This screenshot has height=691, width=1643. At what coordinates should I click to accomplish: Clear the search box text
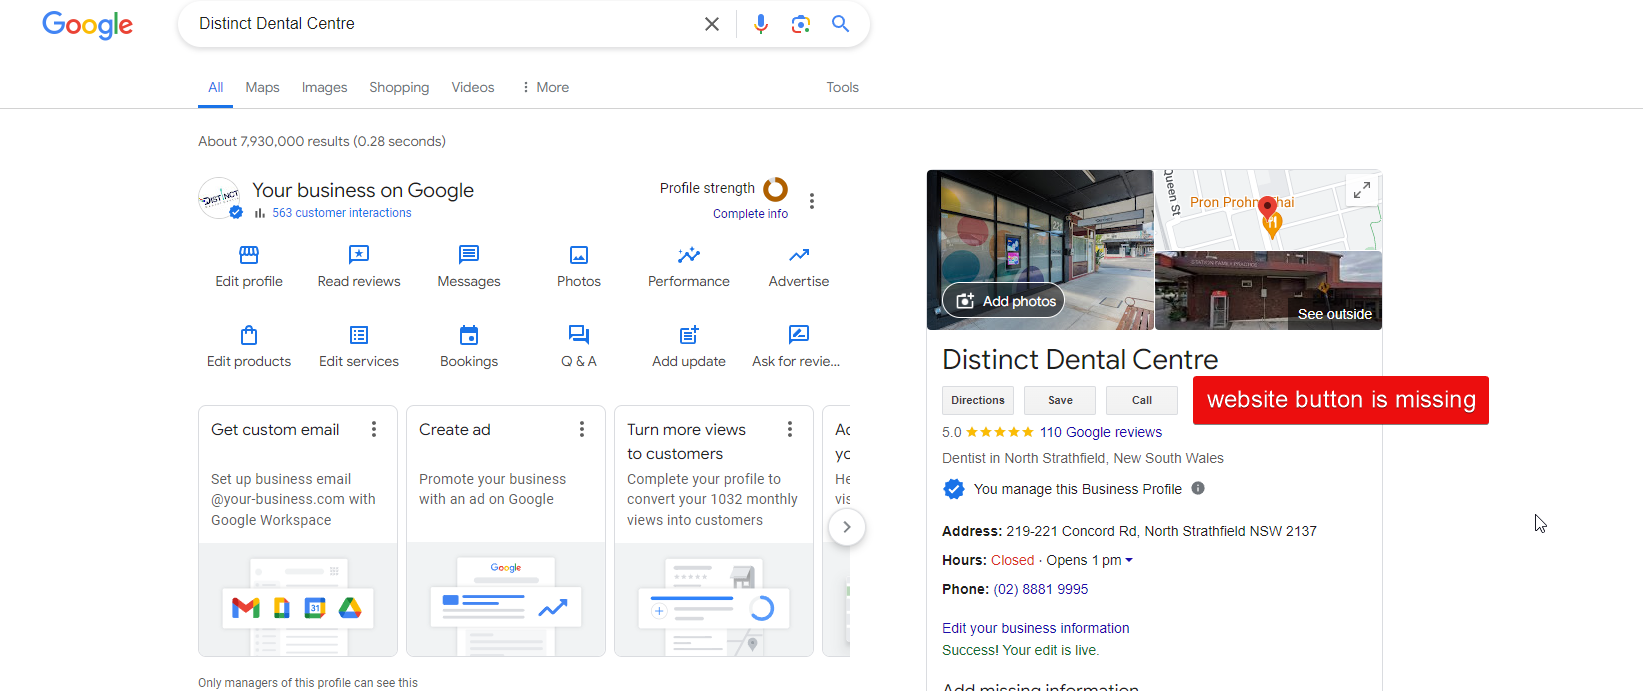[x=712, y=24]
